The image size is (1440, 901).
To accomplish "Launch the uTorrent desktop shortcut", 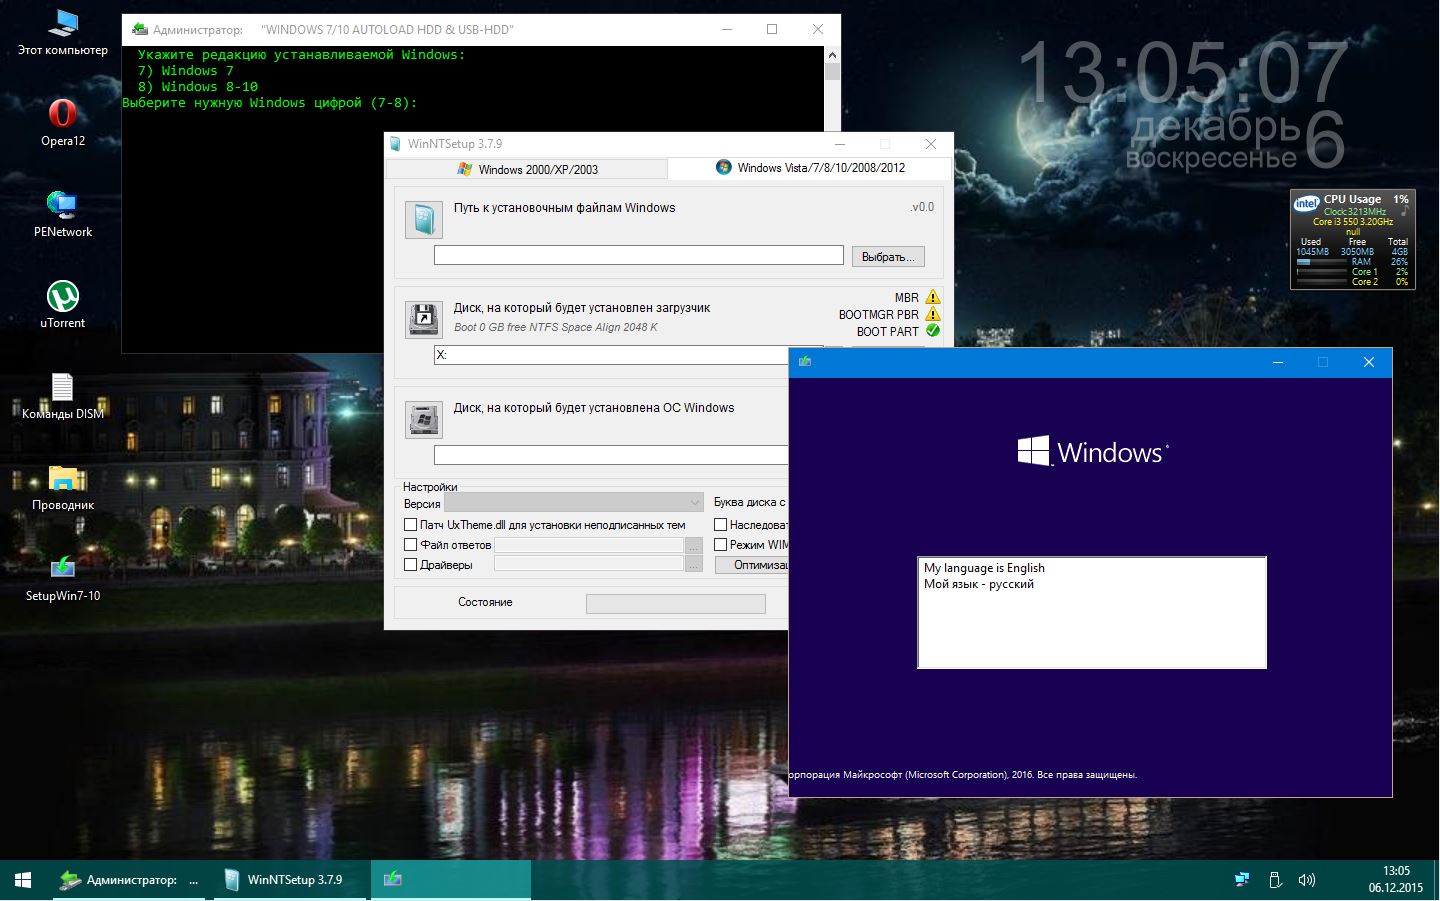I will point(62,304).
